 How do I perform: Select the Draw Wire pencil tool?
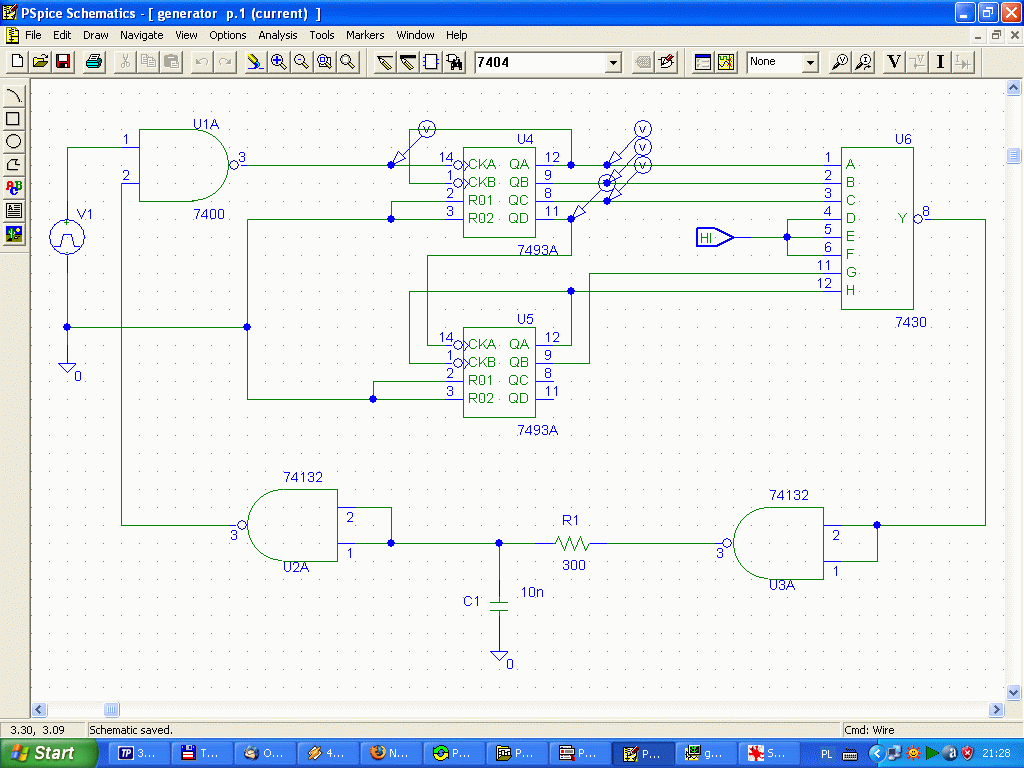385,62
